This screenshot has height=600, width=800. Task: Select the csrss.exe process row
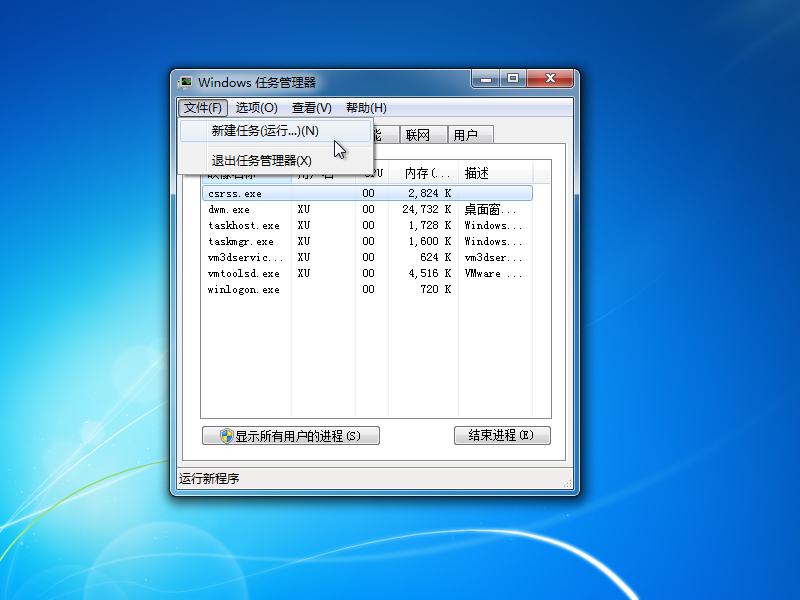tap(245, 193)
